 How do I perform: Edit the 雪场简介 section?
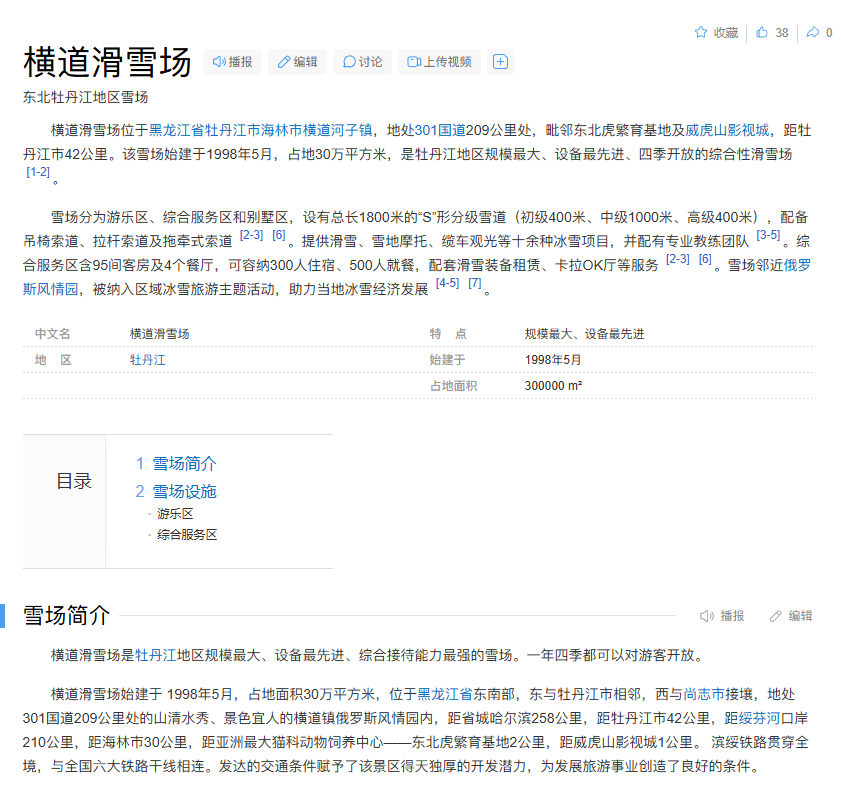coord(791,616)
